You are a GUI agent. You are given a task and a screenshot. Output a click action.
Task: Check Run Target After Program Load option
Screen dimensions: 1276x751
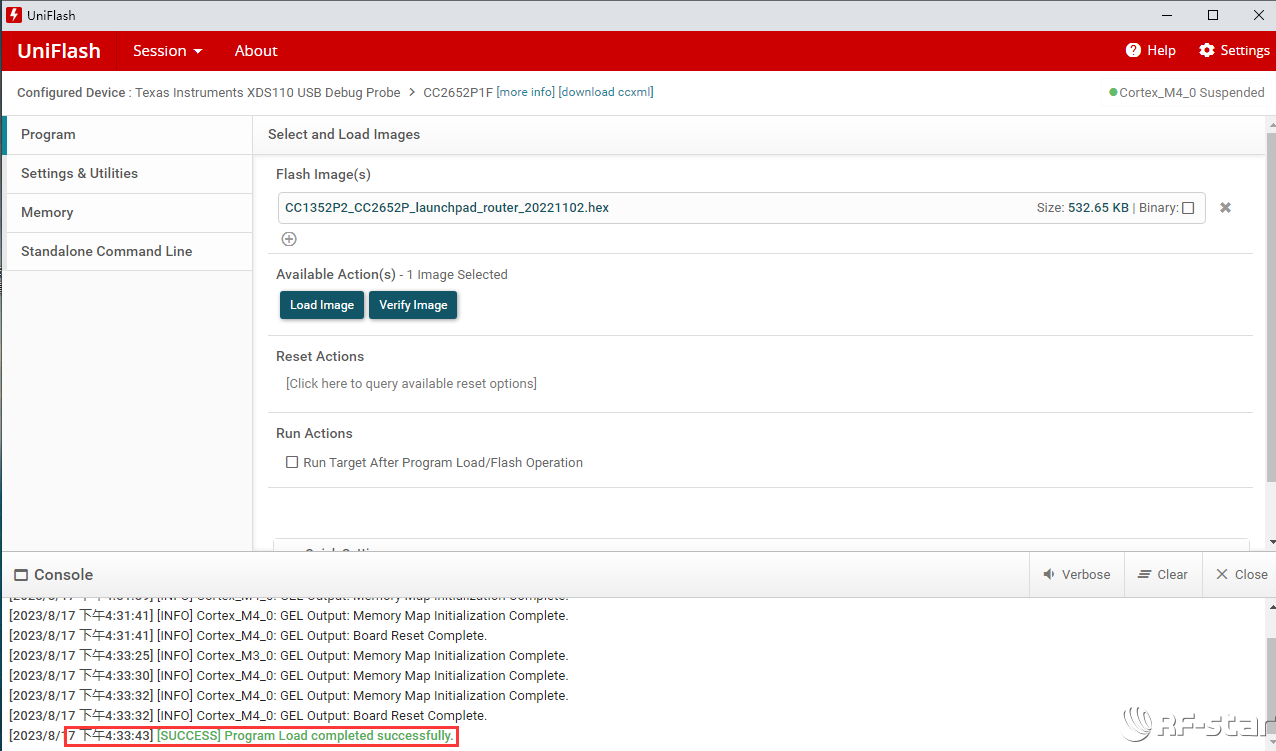[292, 463]
